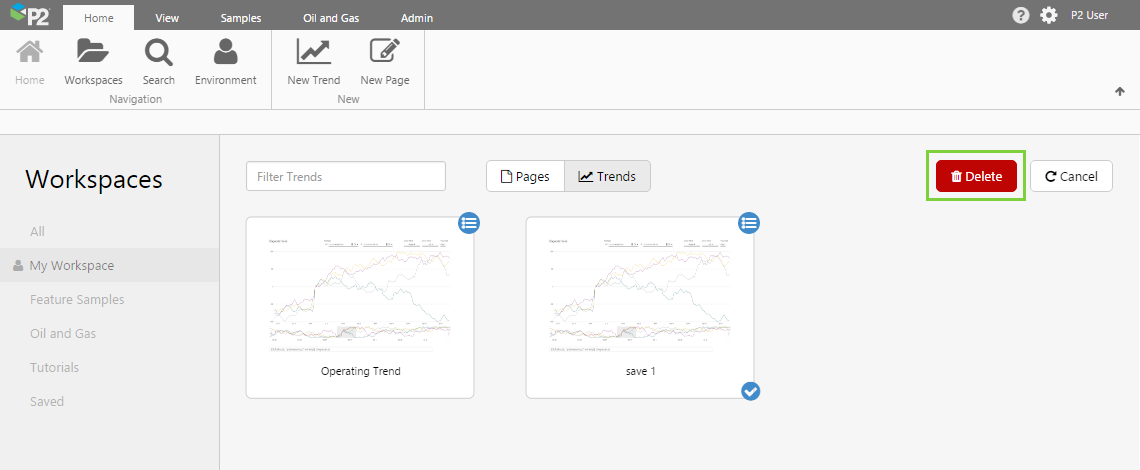
Task: Click the Search magnifier icon
Action: pos(158,52)
